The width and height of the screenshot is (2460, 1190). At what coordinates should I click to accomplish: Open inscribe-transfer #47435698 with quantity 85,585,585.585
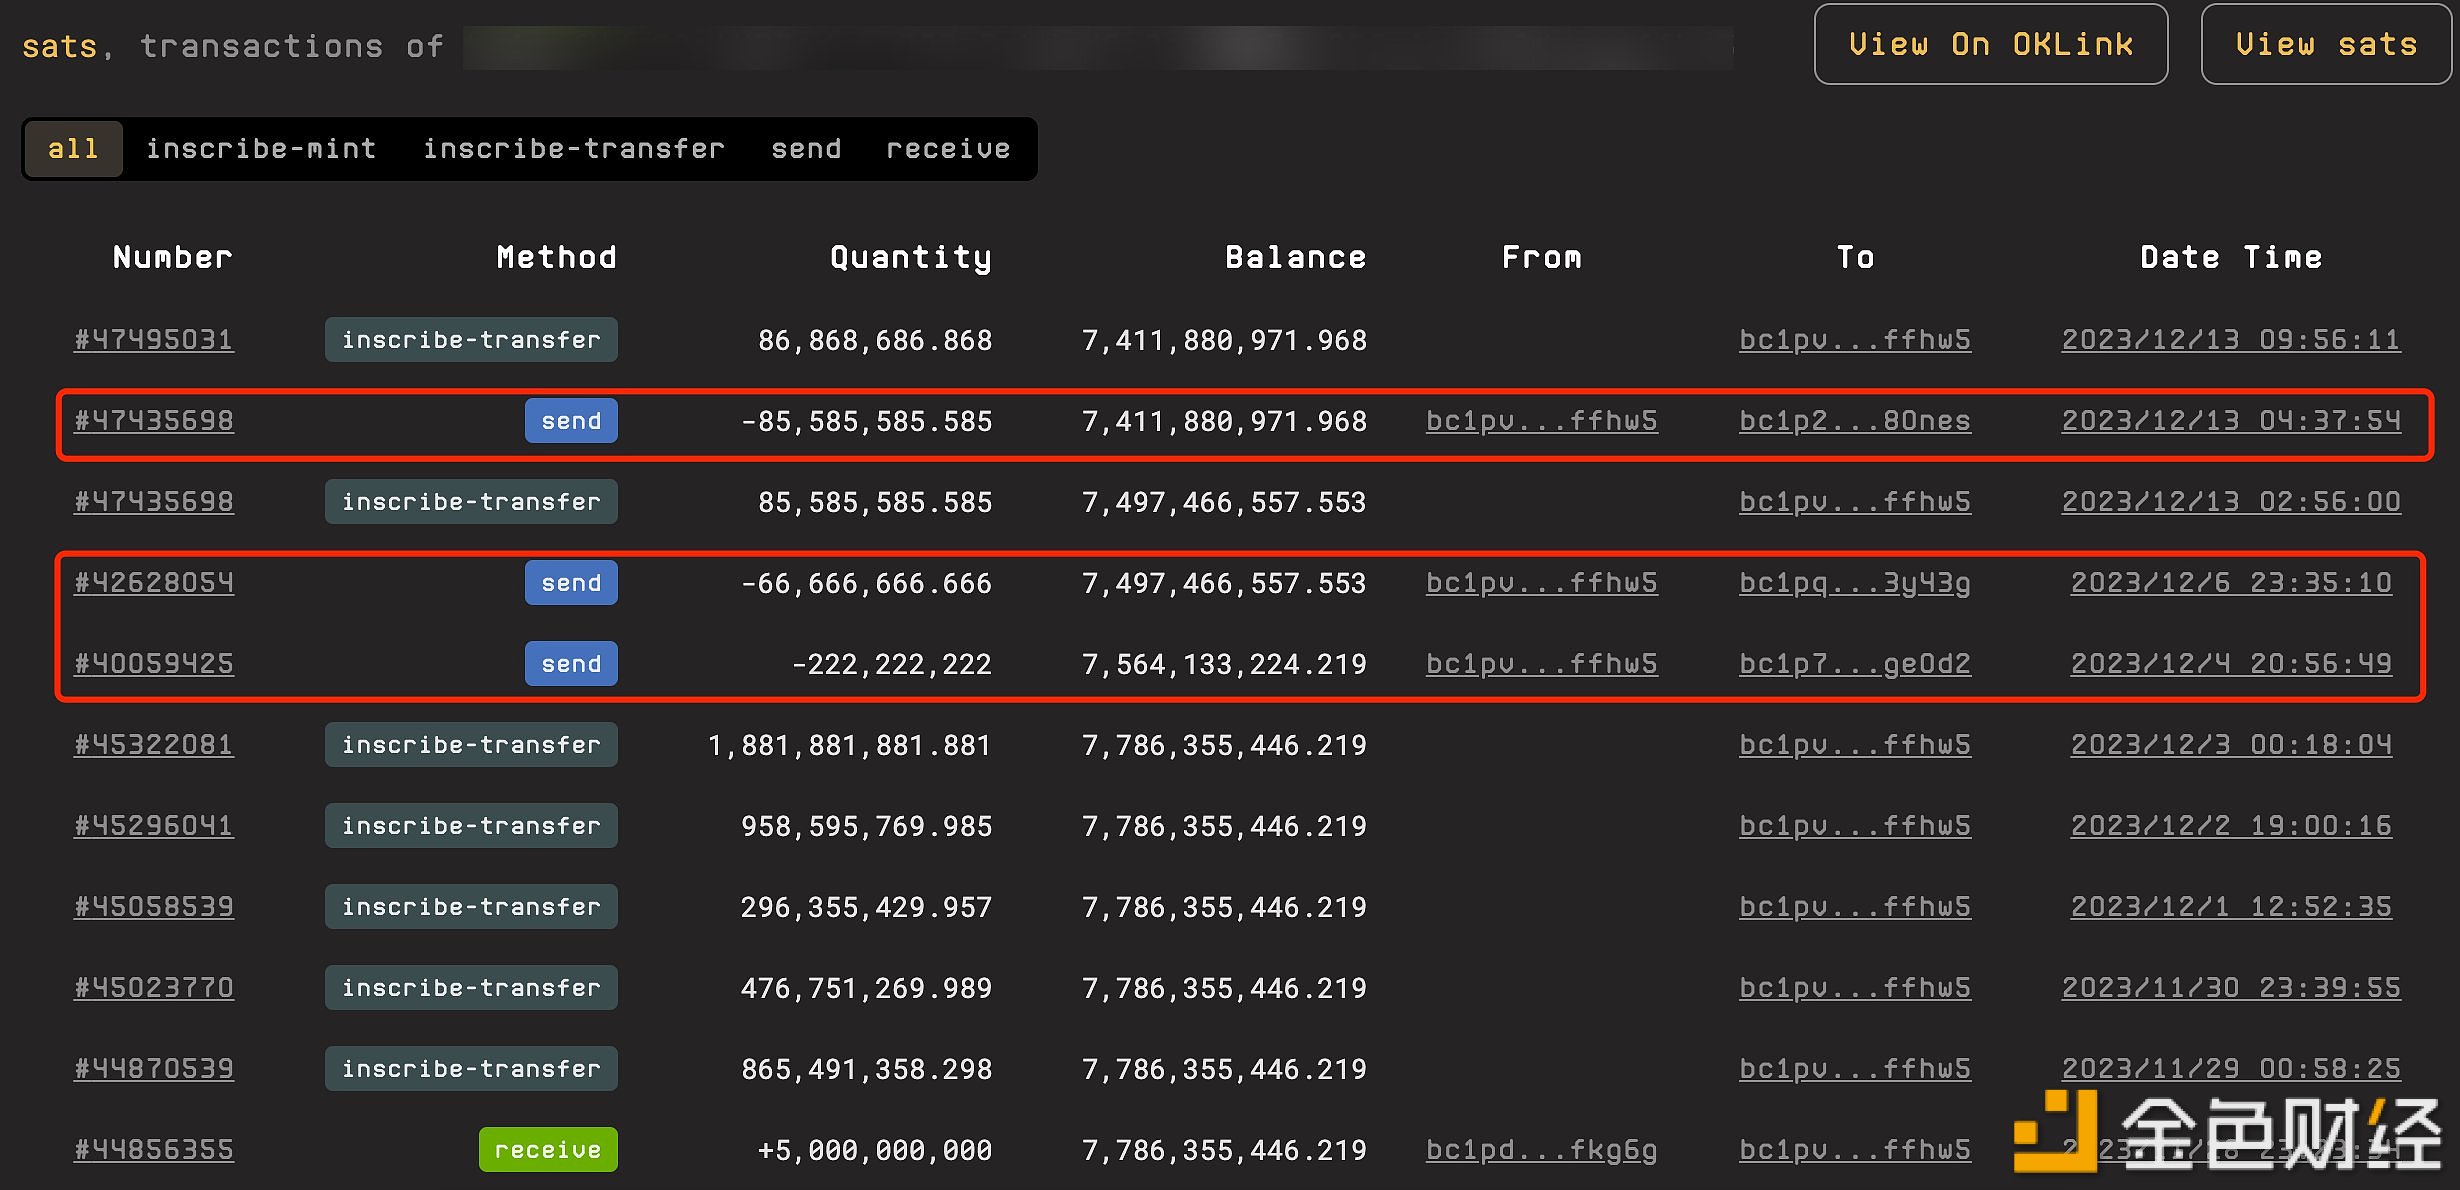154,502
